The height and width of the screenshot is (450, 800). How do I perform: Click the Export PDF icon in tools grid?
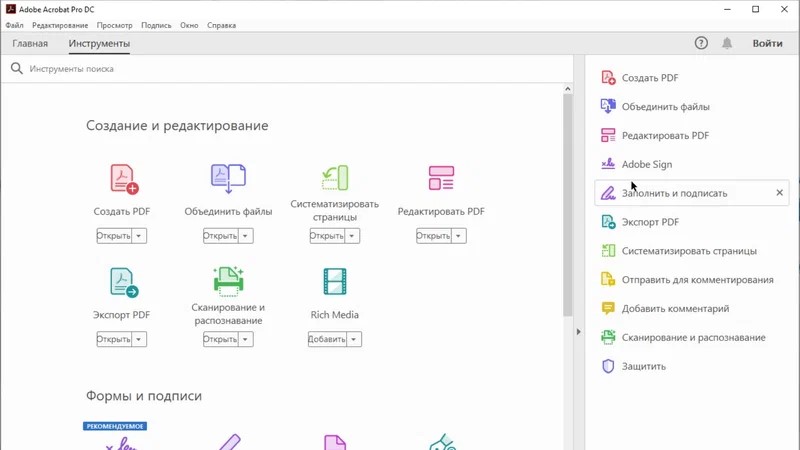124,283
